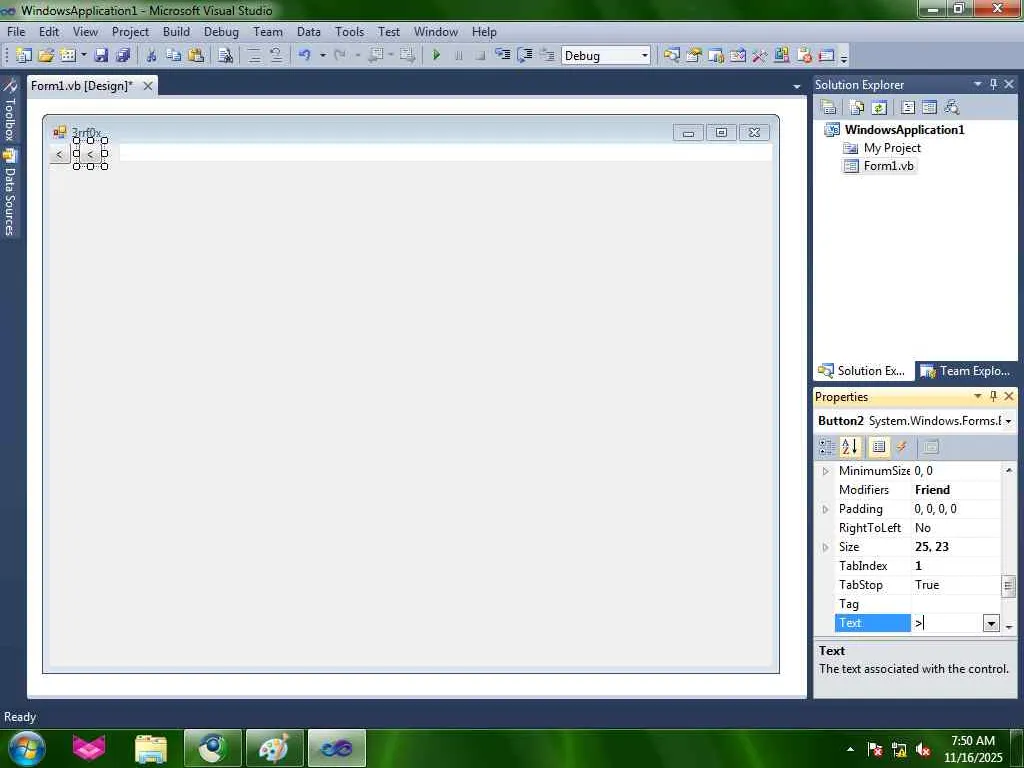Click the Copy icon in toolbar

(173, 56)
